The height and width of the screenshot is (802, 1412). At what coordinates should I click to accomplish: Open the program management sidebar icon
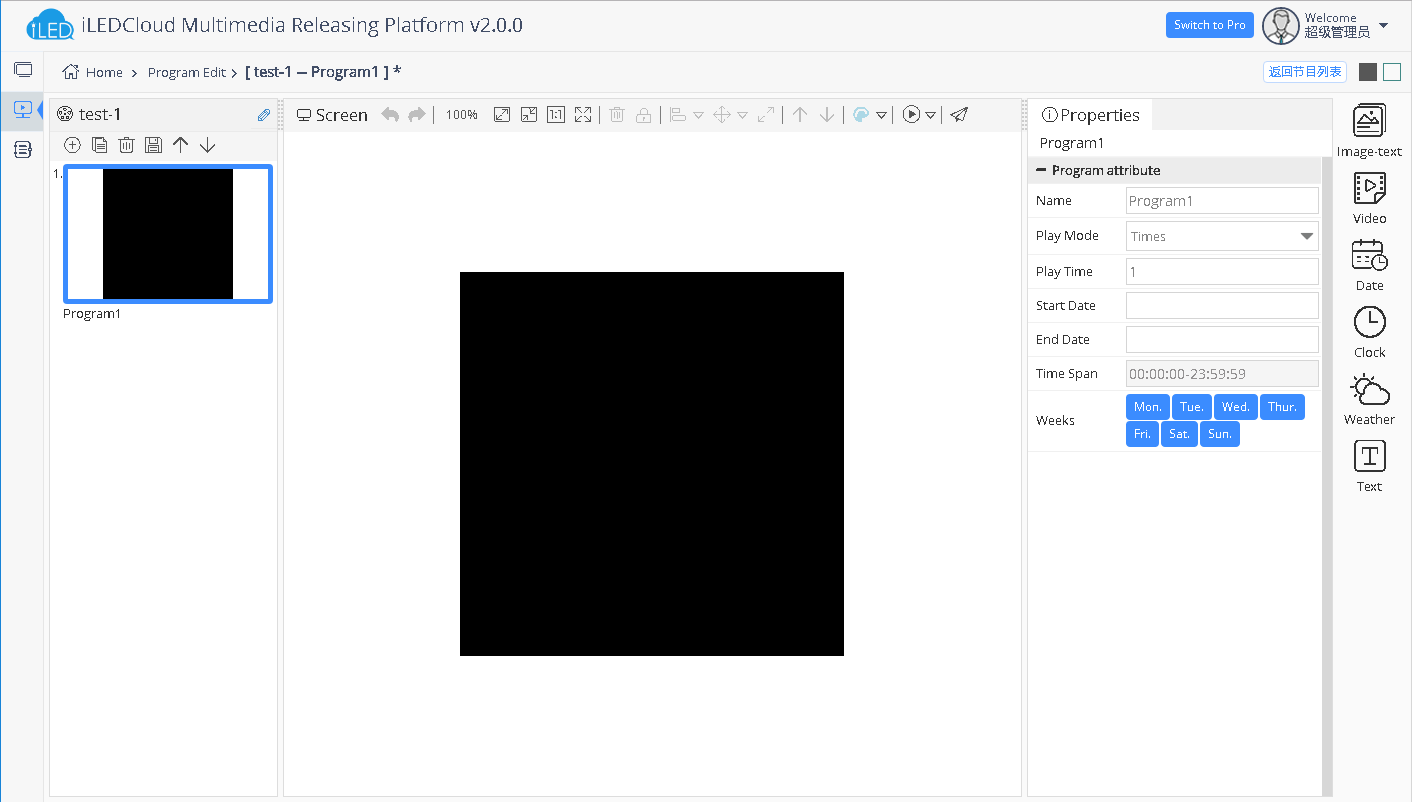pos(22,109)
